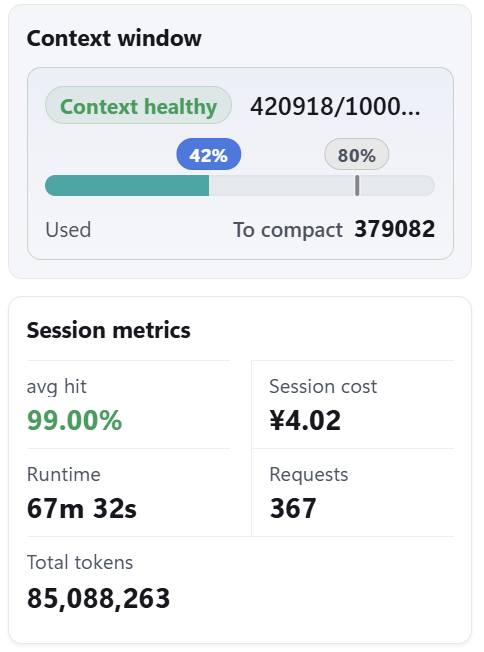Click the Context window heading
This screenshot has width=484, height=652.
(x=114, y=38)
